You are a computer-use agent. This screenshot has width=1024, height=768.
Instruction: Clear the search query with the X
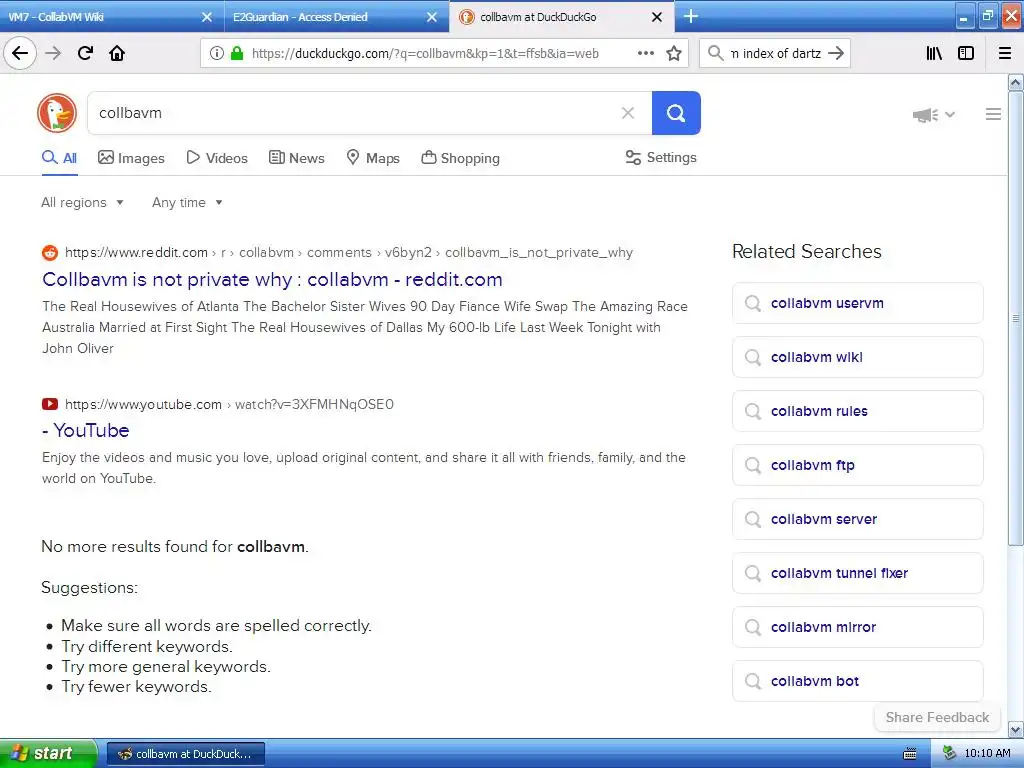628,113
